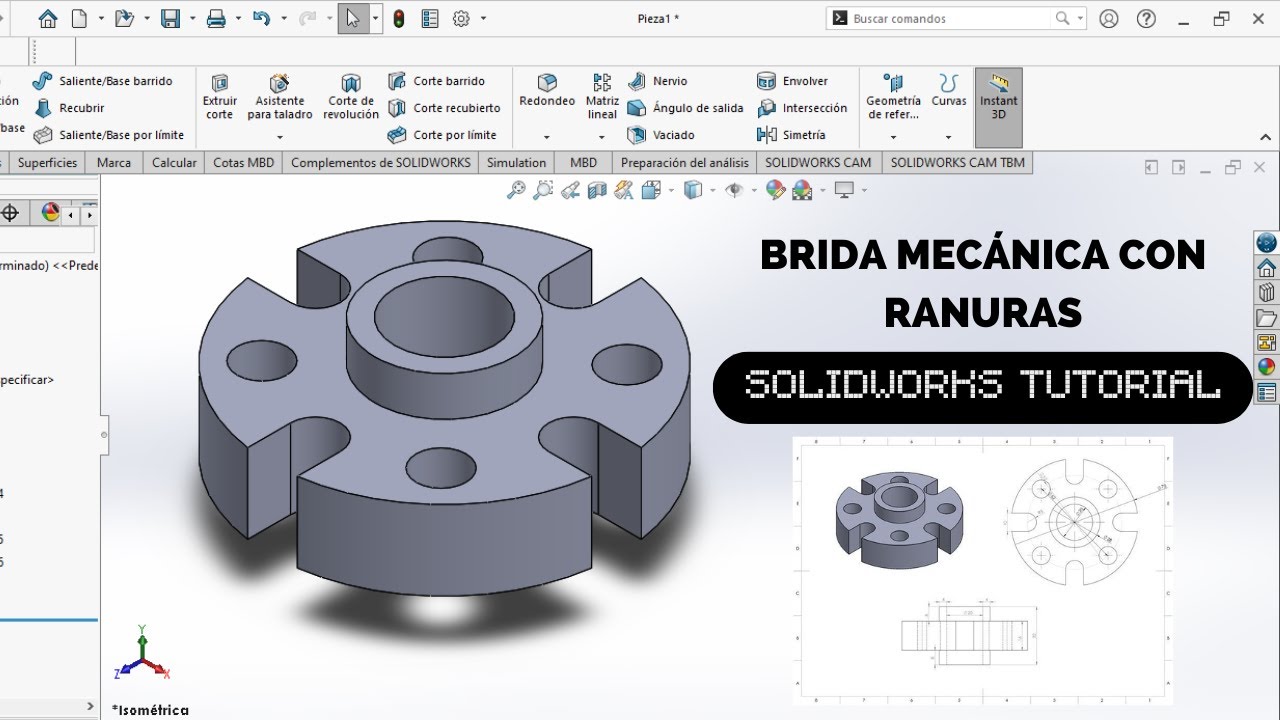Toggle Hide/Show items eye icon
1280x720 pixels.
(x=735, y=189)
